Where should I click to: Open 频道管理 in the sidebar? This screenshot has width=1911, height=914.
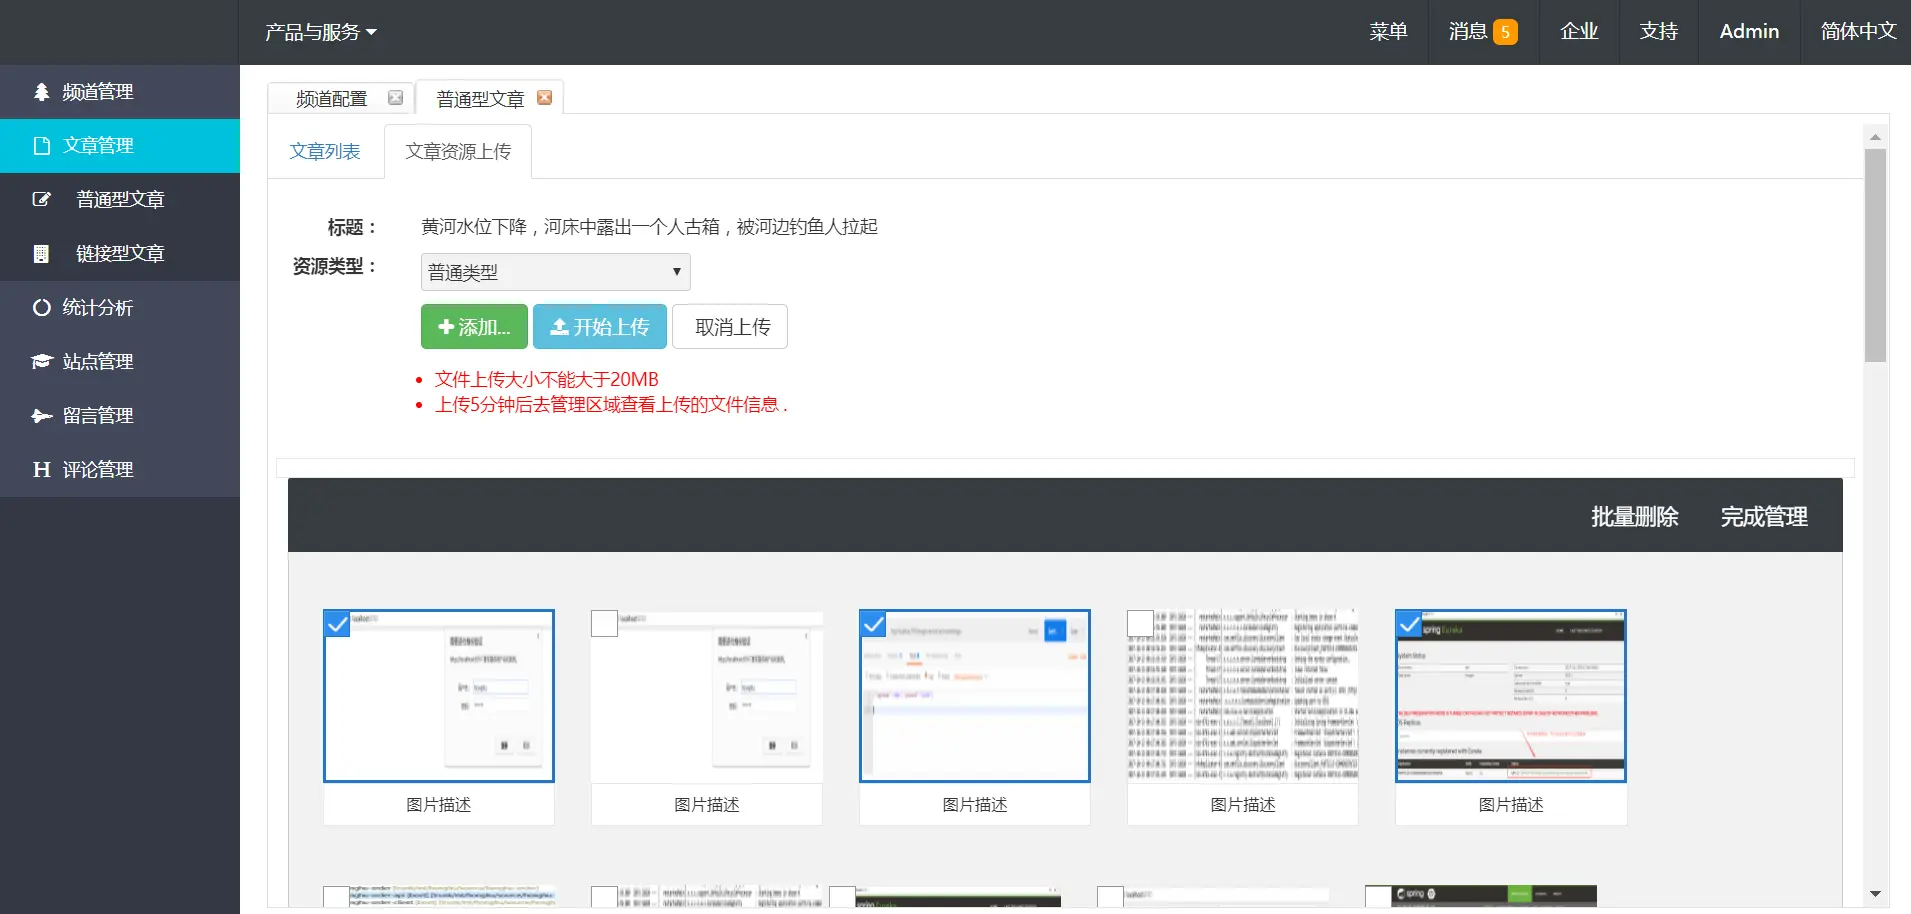pos(120,92)
